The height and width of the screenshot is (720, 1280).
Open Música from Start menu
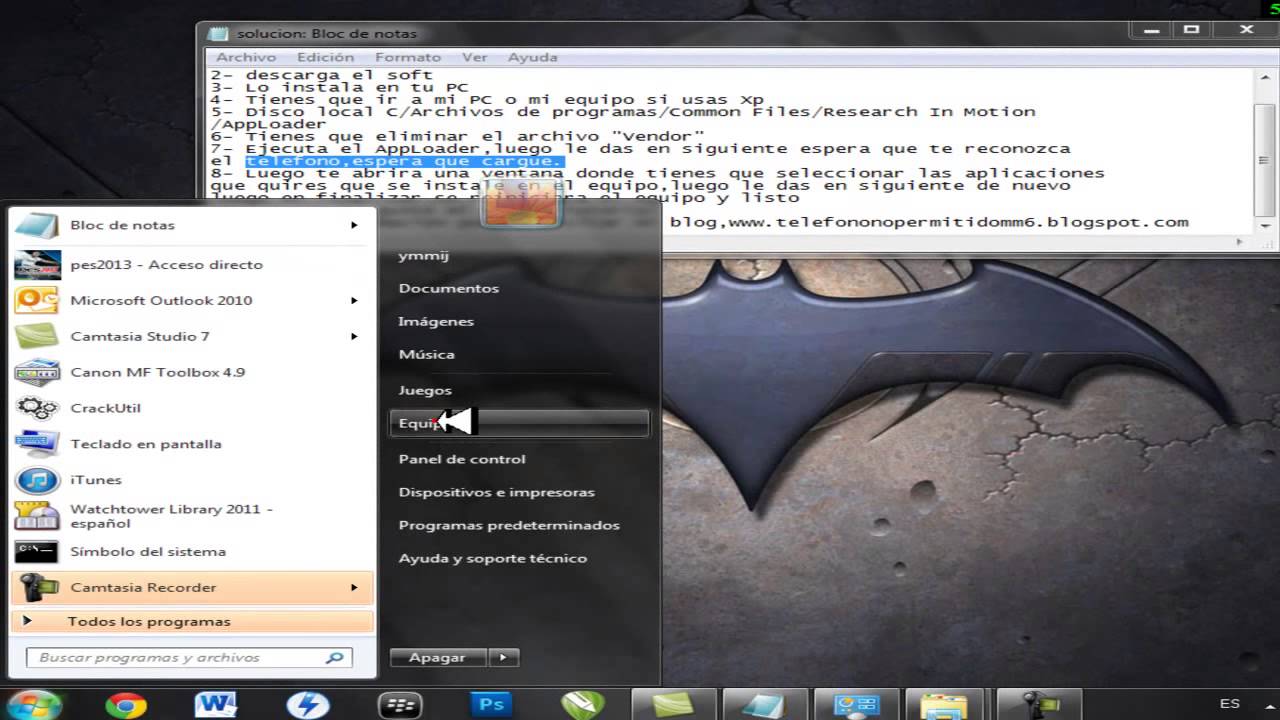click(427, 354)
